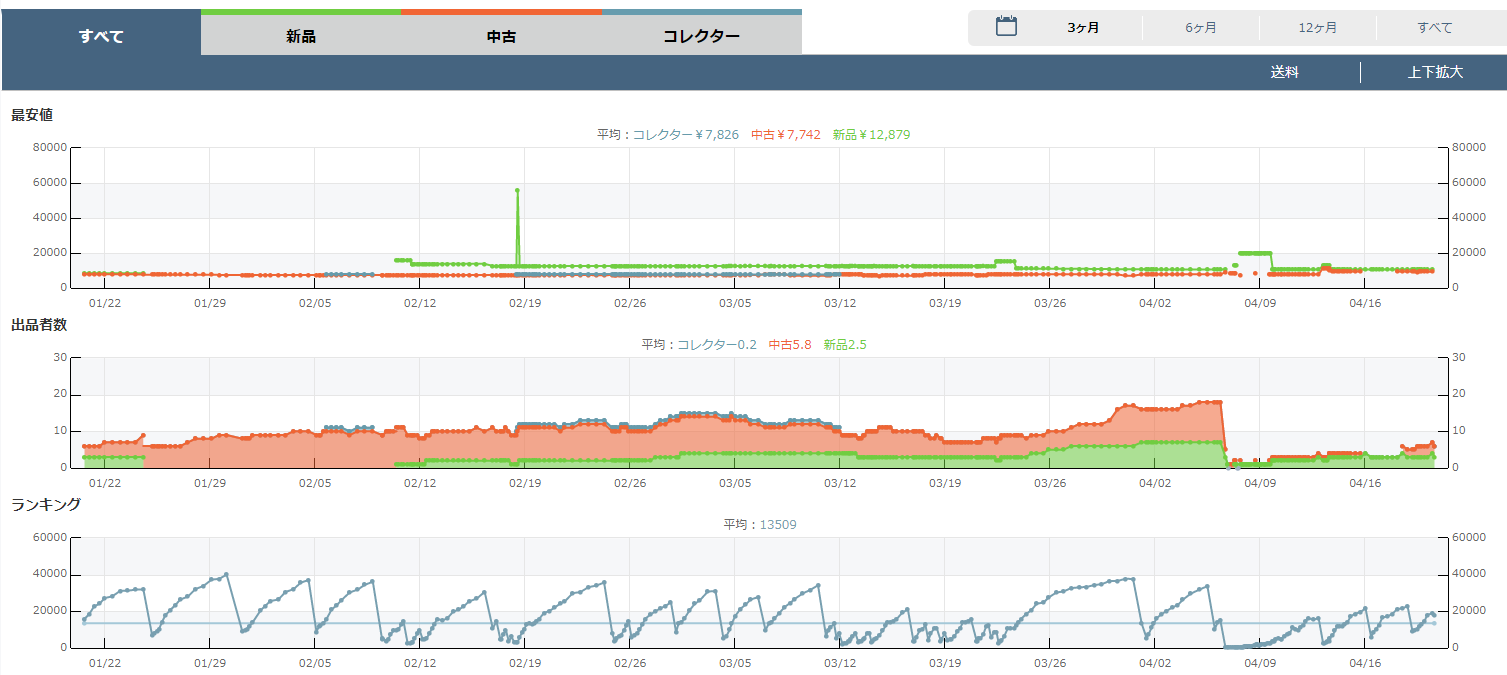The height and width of the screenshot is (675, 1507).
Task: Select the すべて condition tab on the left
Action: 101,37
